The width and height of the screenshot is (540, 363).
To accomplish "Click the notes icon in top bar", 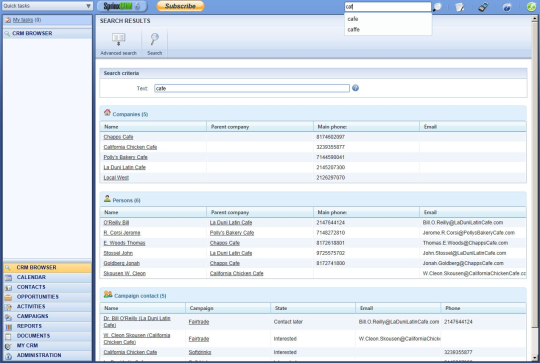I will tap(460, 7).
